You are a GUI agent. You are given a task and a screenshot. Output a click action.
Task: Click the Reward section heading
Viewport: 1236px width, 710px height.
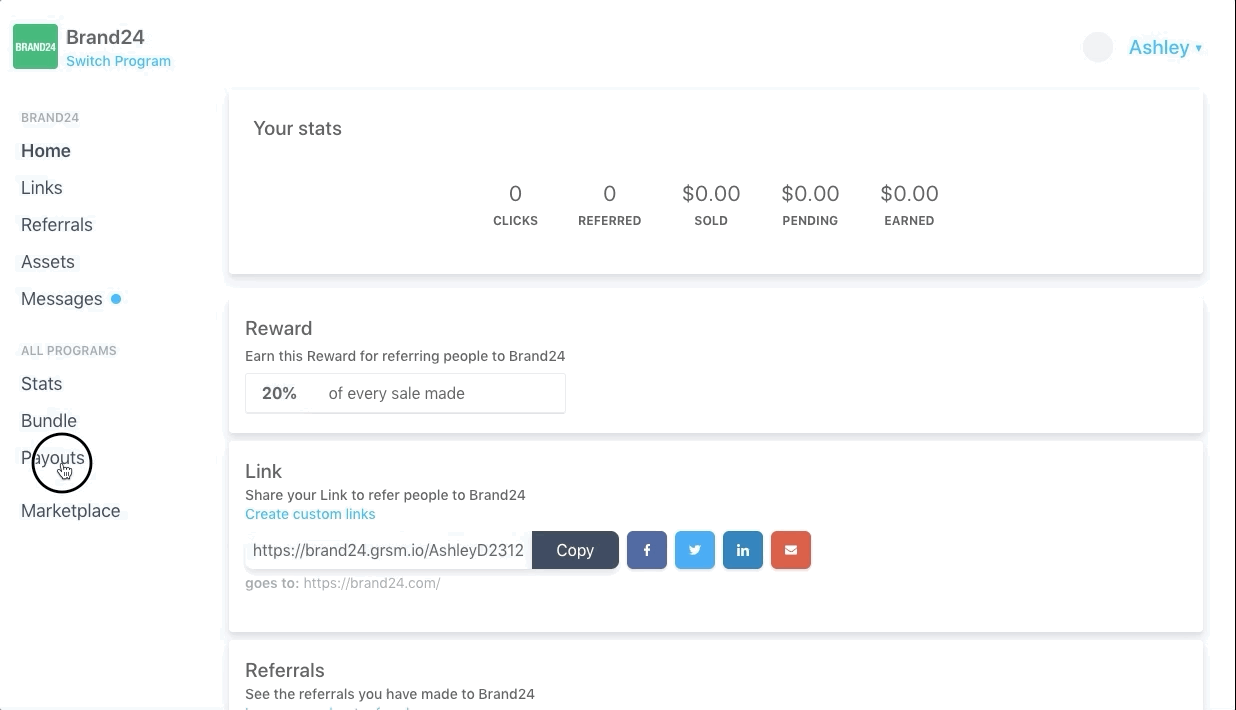tap(278, 329)
